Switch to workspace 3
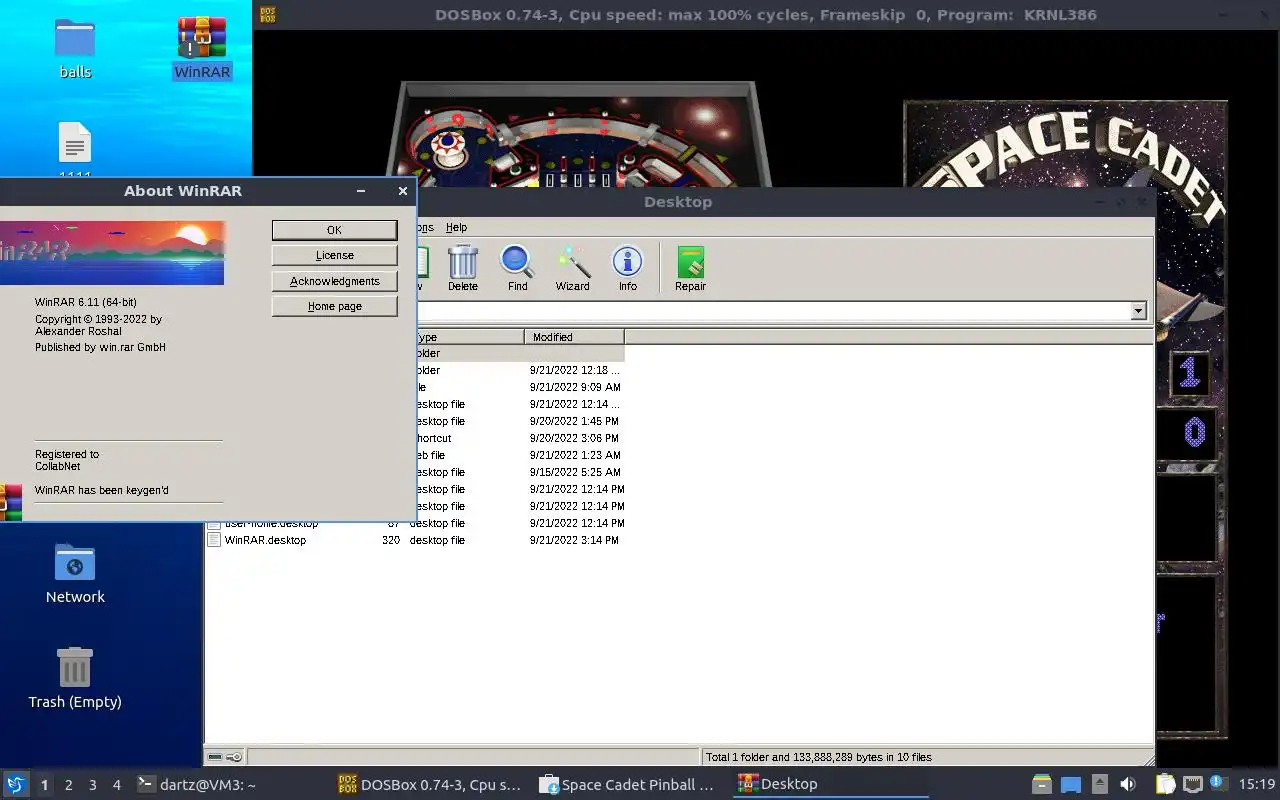 click(93, 785)
